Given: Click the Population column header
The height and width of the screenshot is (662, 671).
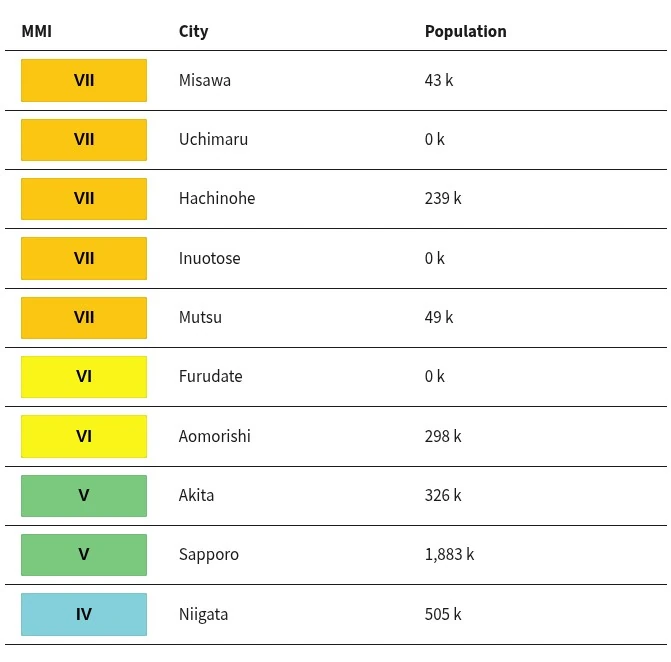Looking at the screenshot, I should [465, 31].
